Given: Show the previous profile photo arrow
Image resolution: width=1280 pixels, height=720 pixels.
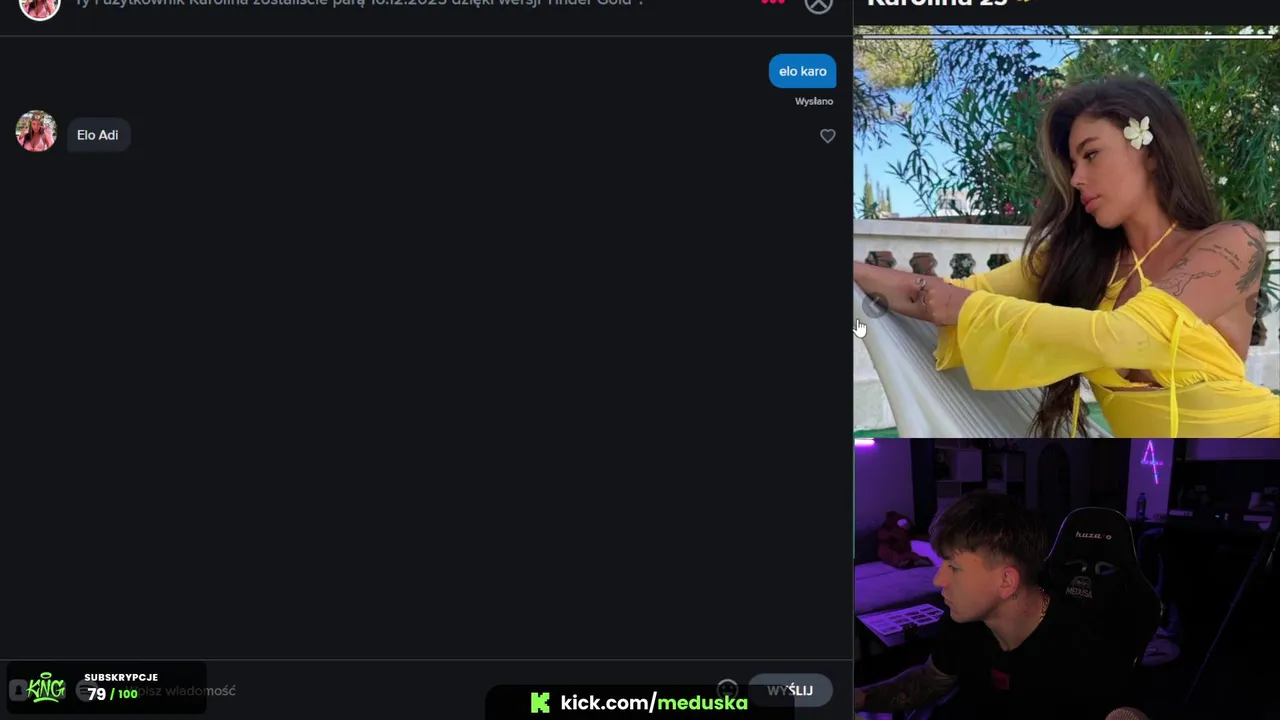Looking at the screenshot, I should point(875,303).
